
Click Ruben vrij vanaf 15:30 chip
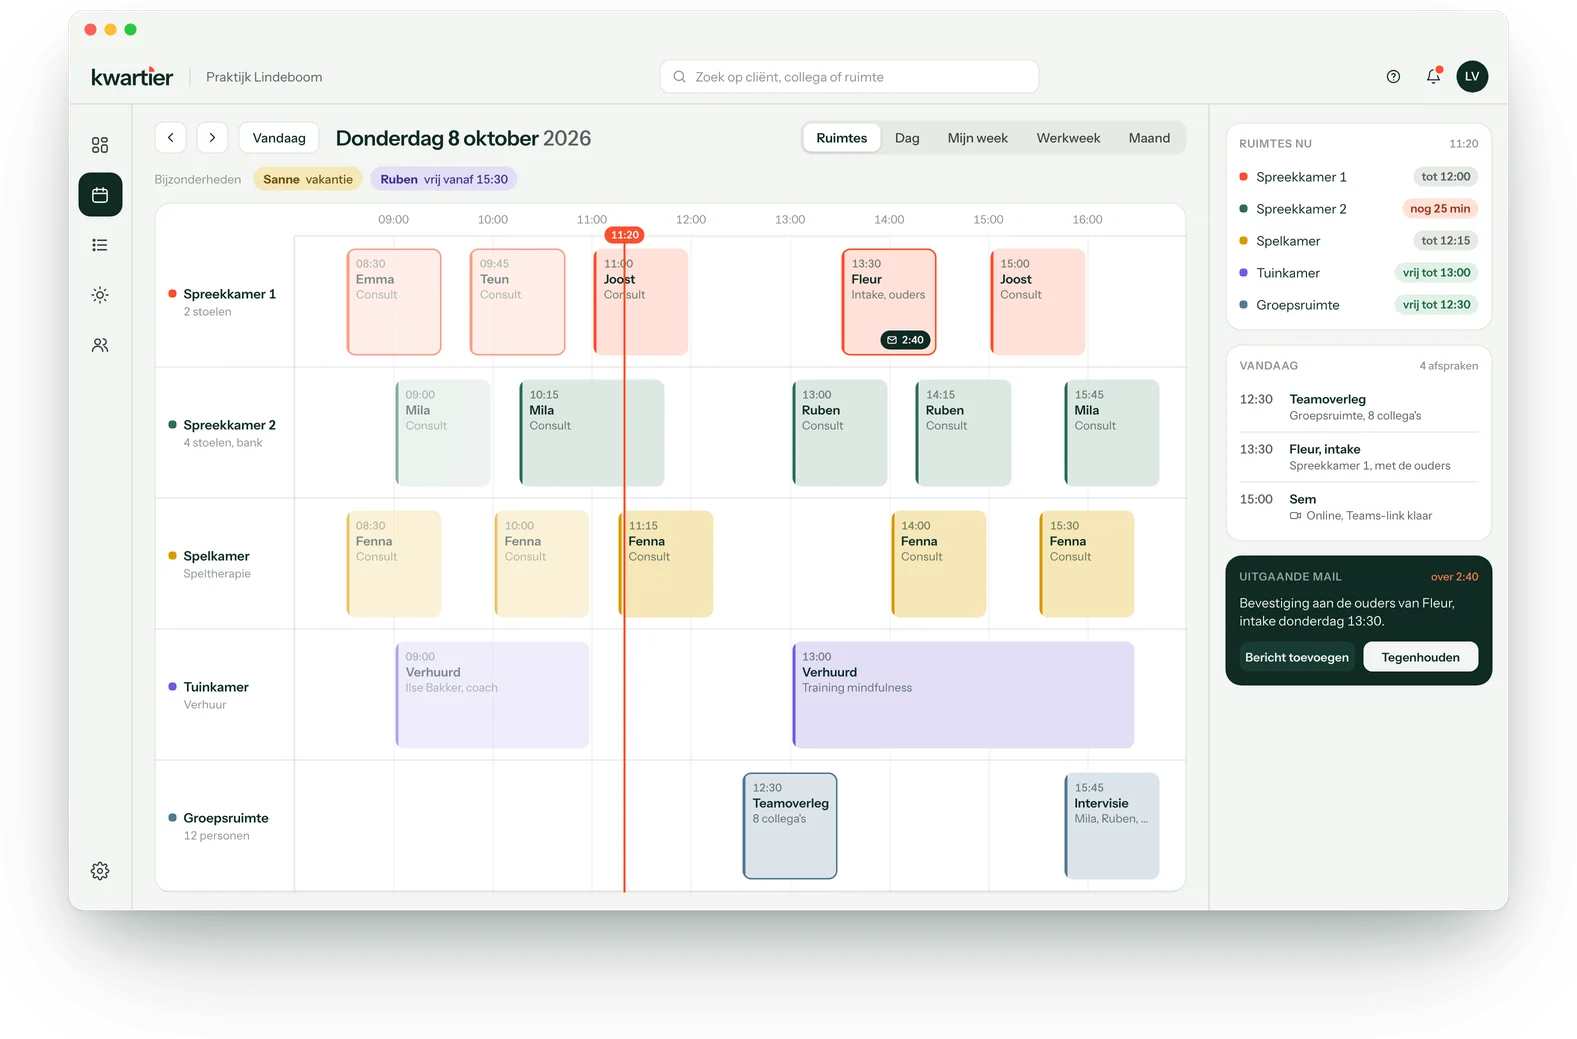pyautogui.click(x=444, y=180)
